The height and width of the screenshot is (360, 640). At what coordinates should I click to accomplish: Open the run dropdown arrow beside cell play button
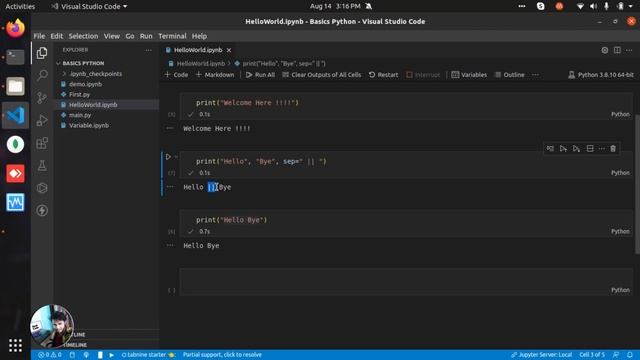tap(176, 157)
